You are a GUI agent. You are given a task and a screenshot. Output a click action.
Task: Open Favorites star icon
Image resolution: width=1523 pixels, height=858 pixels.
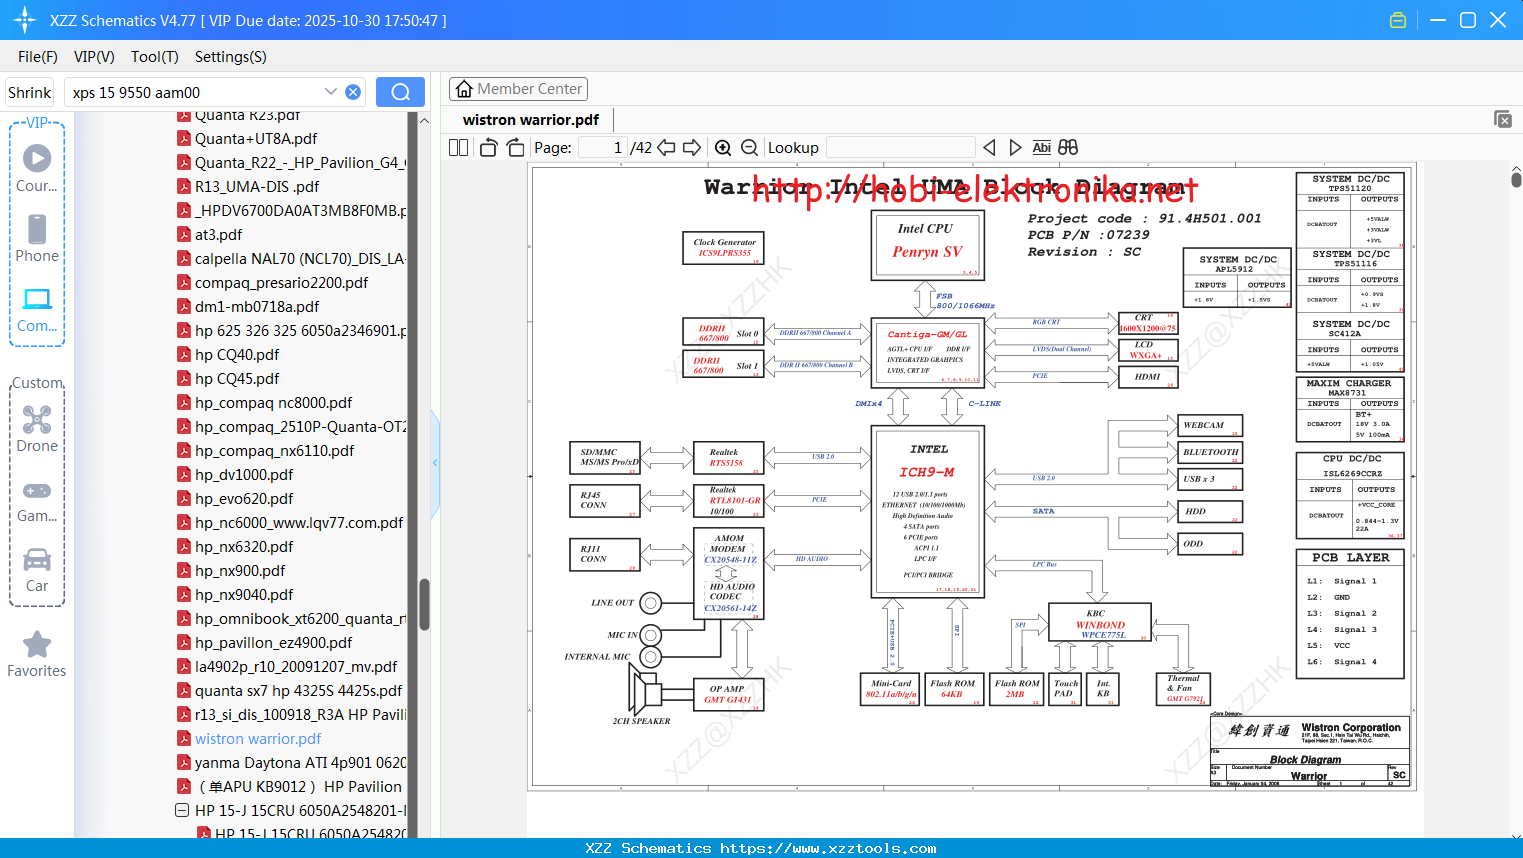[x=37, y=654]
